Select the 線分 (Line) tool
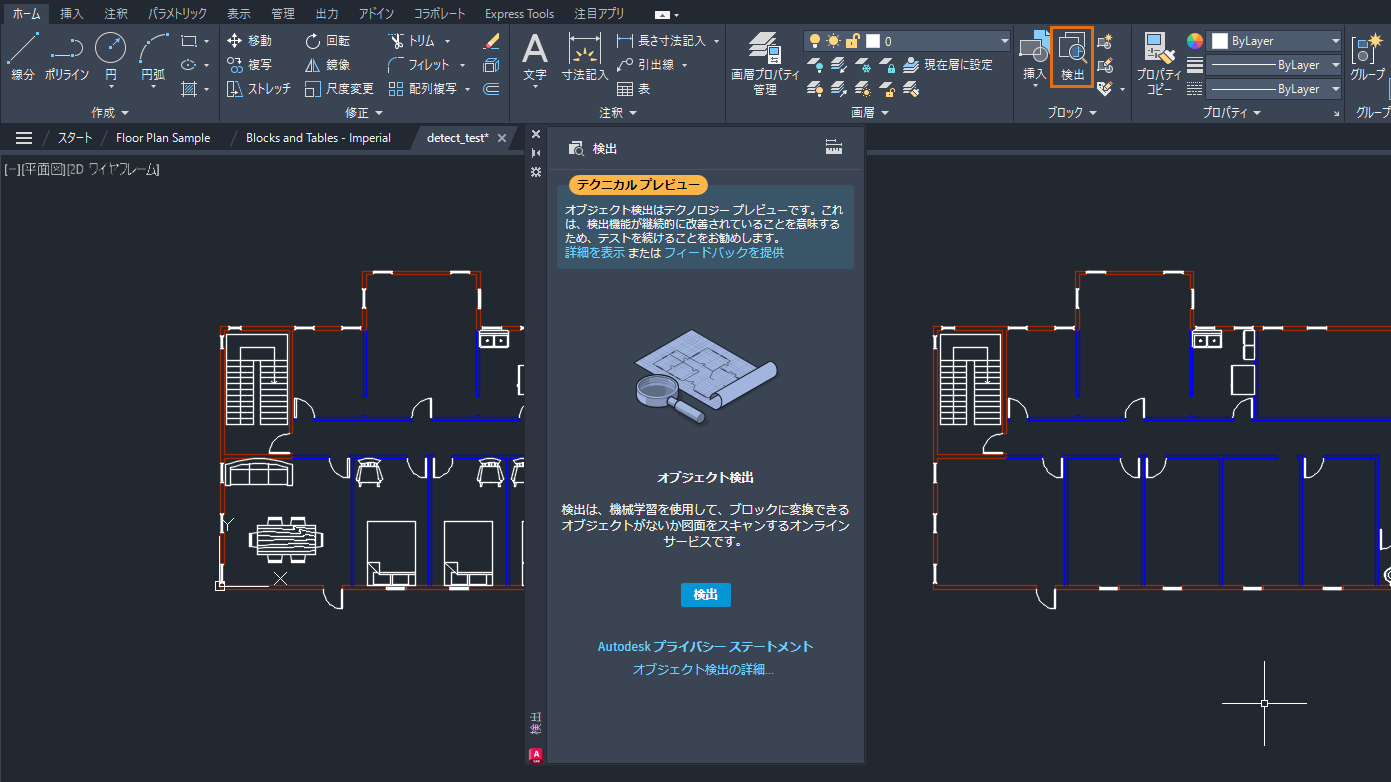Screen dimensions: 1391x782 (x=22, y=57)
